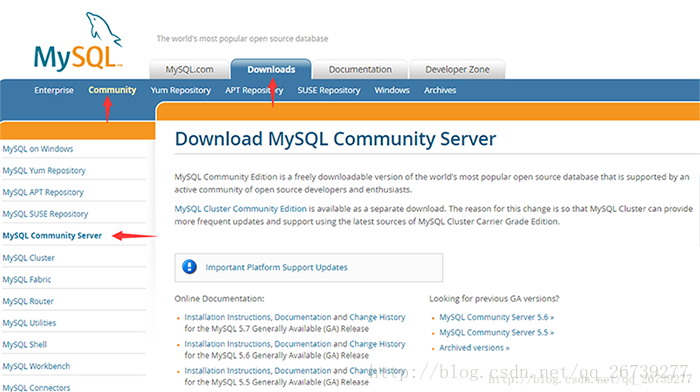
Task: Open MySQL Yum Repository sidebar link
Action: point(44,171)
